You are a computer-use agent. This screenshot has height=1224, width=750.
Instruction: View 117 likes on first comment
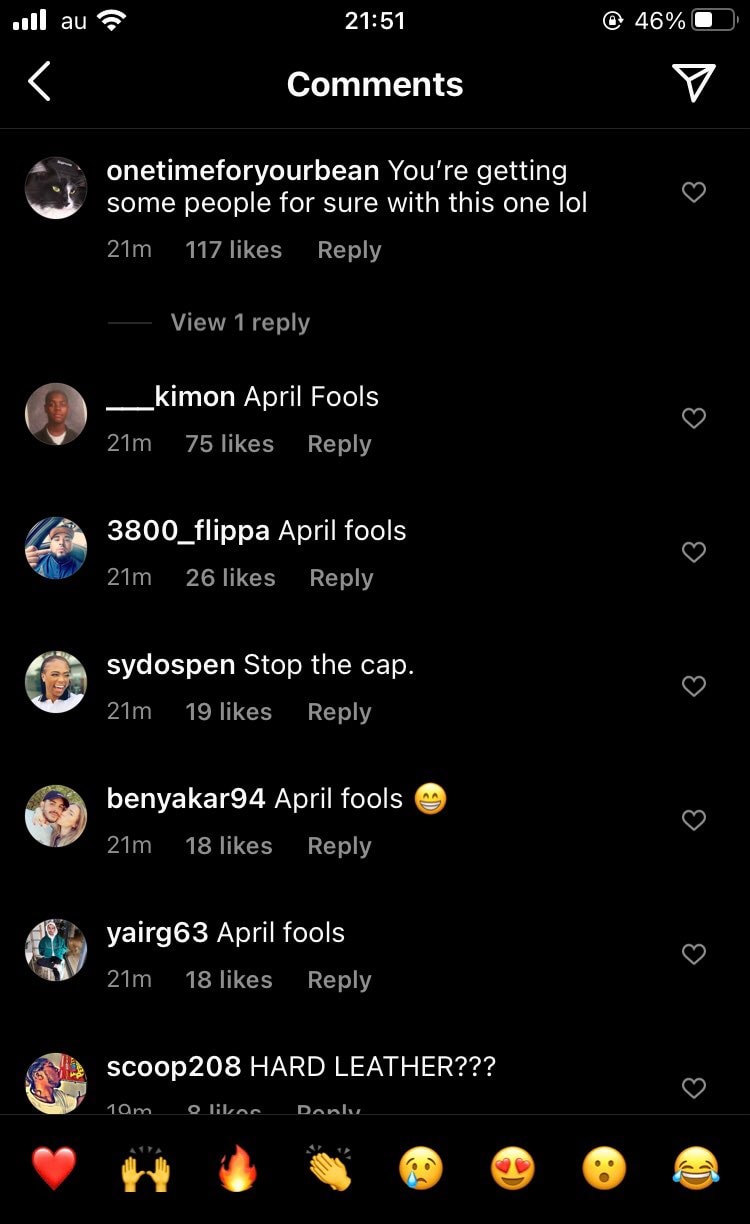(x=234, y=250)
